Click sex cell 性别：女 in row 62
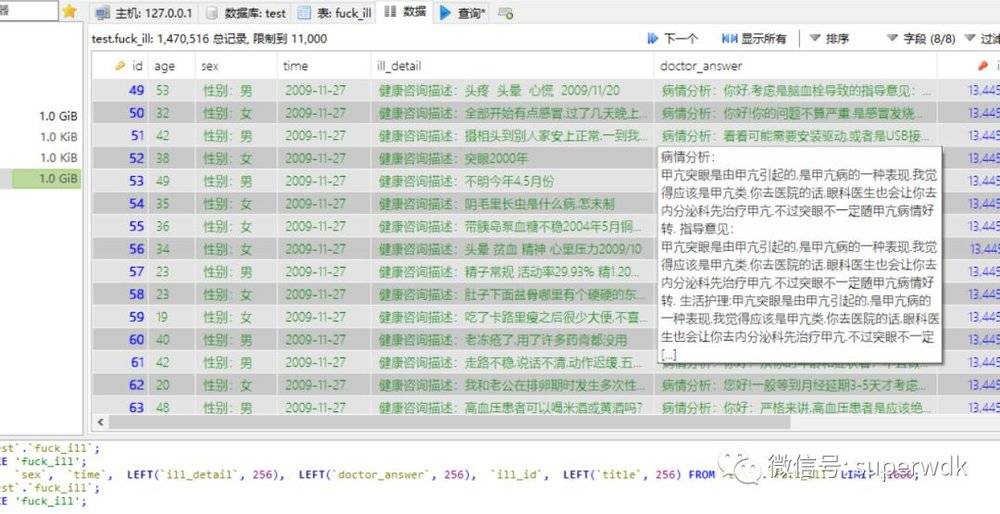Viewport: 1000px width, 514px height. tap(236, 385)
